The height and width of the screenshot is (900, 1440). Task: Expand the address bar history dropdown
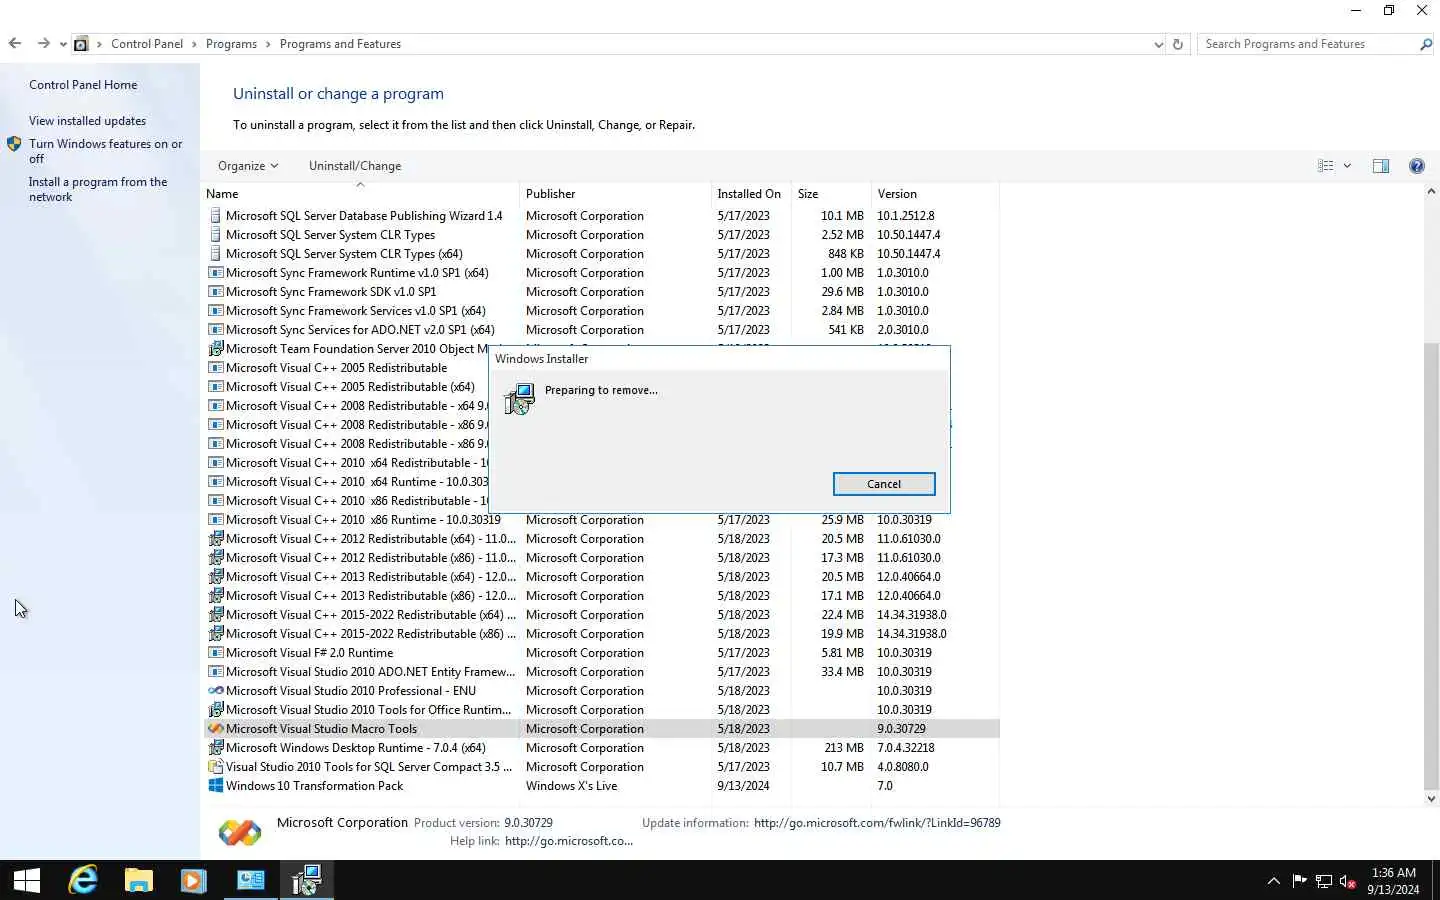coord(1158,44)
